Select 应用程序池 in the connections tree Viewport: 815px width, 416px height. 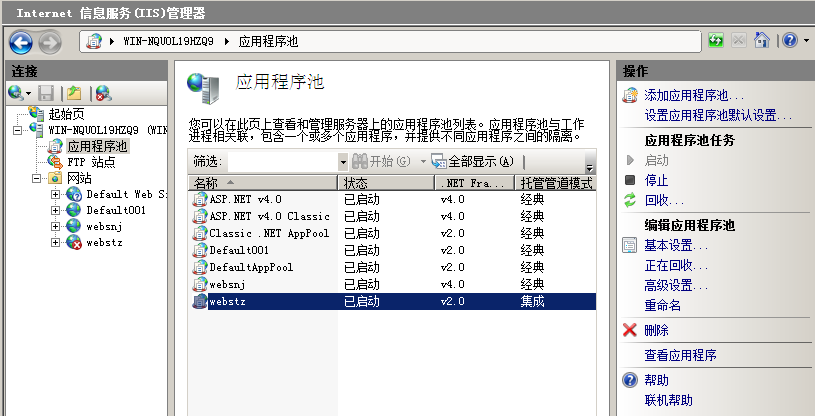(x=97, y=146)
